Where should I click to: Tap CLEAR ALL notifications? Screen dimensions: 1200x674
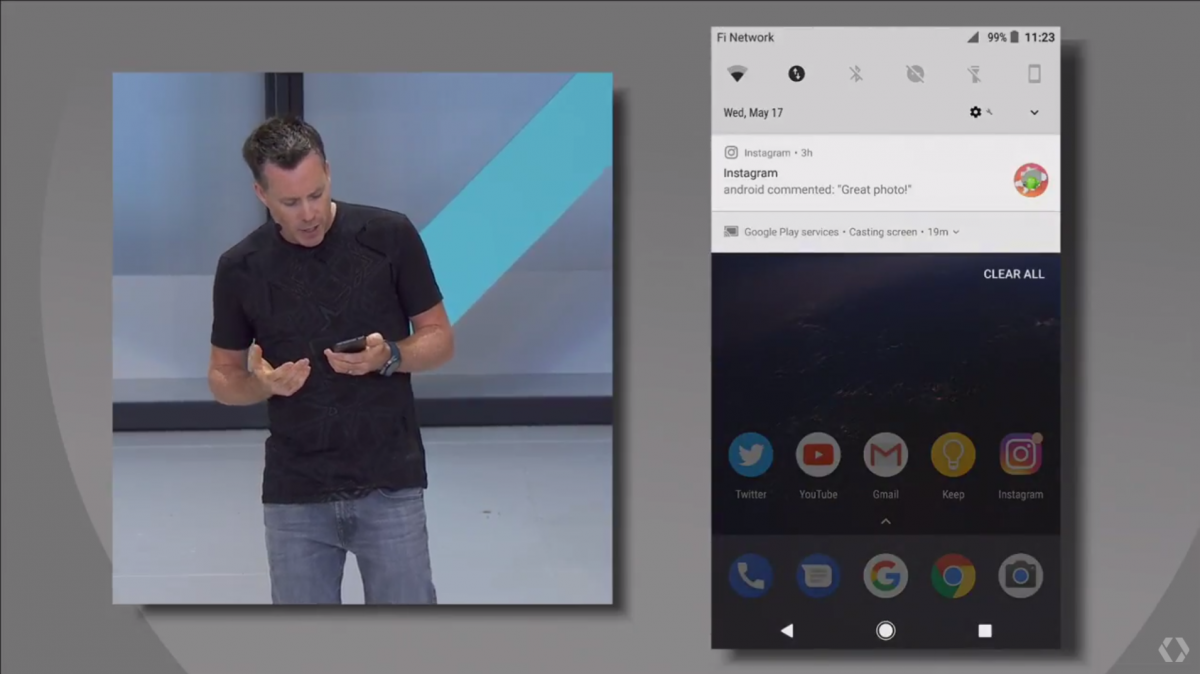click(x=1014, y=274)
